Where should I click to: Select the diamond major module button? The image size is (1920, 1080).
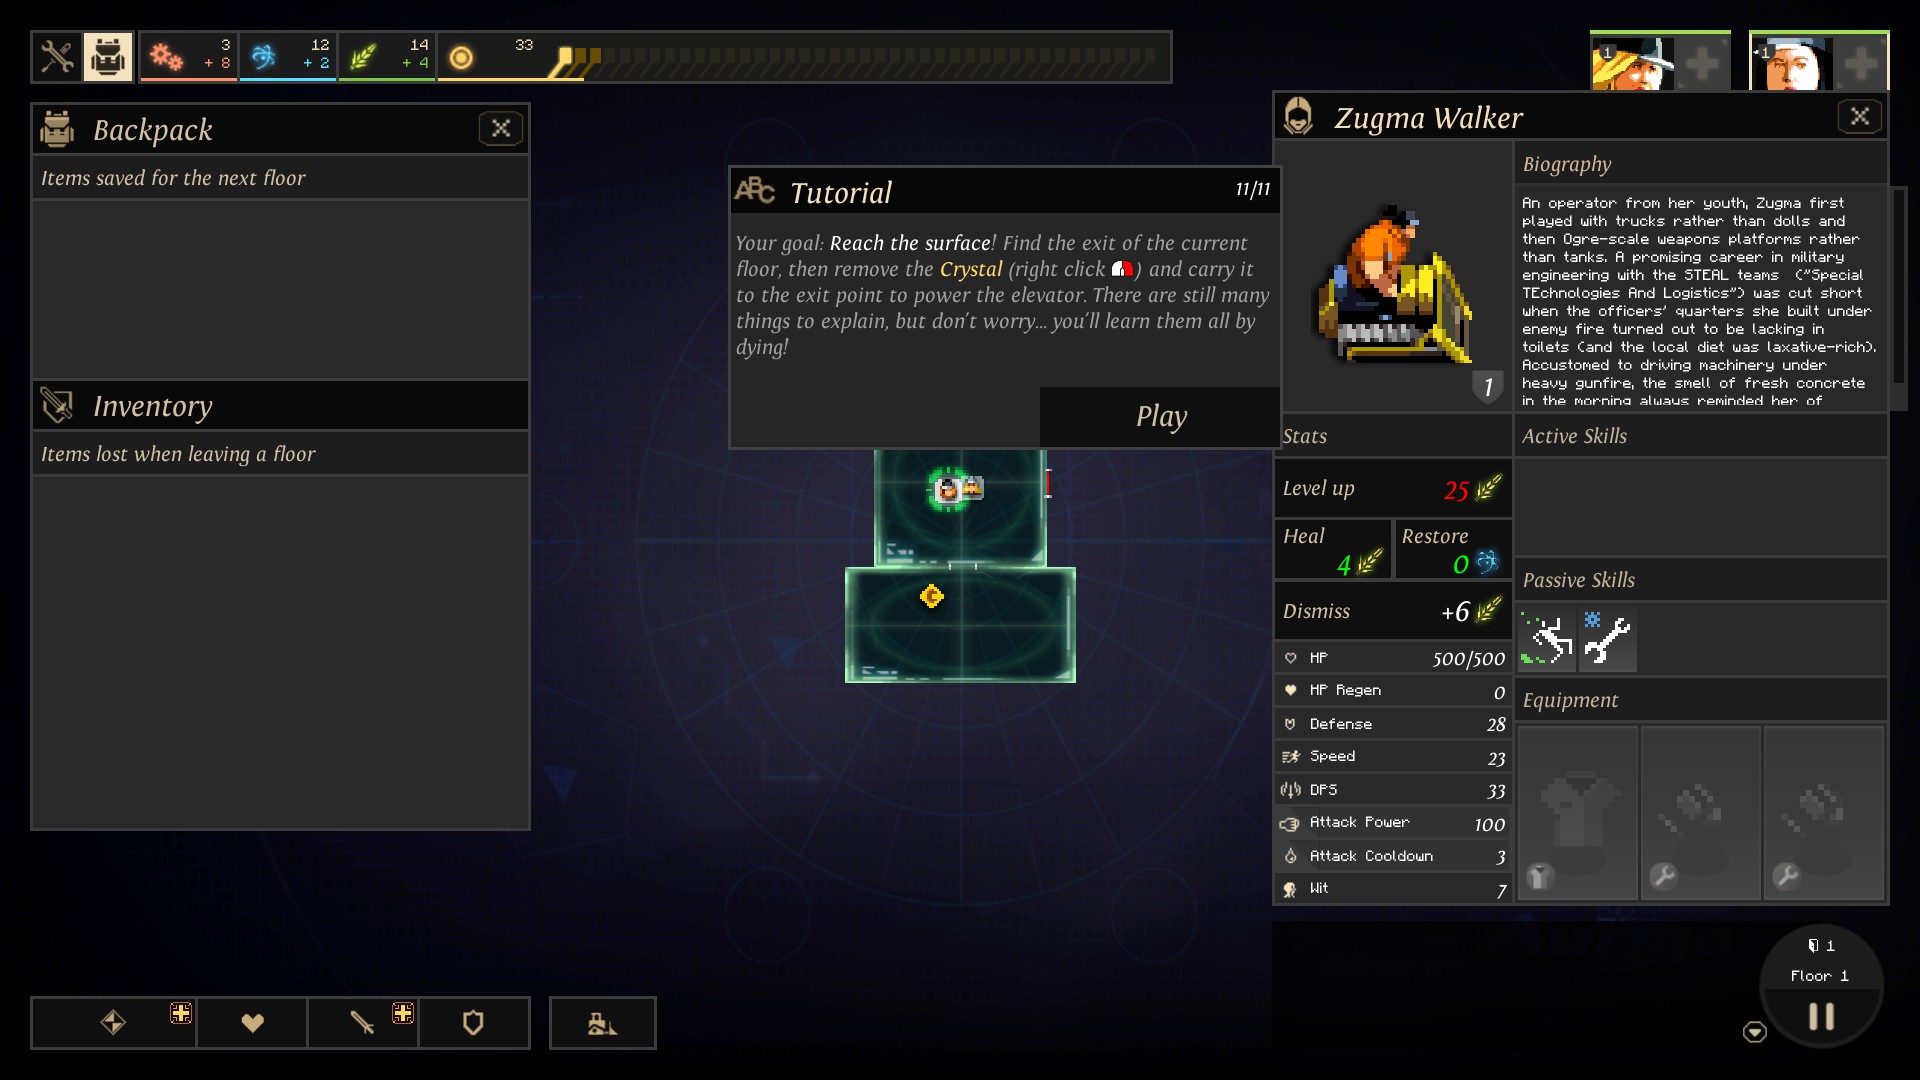pos(113,1022)
